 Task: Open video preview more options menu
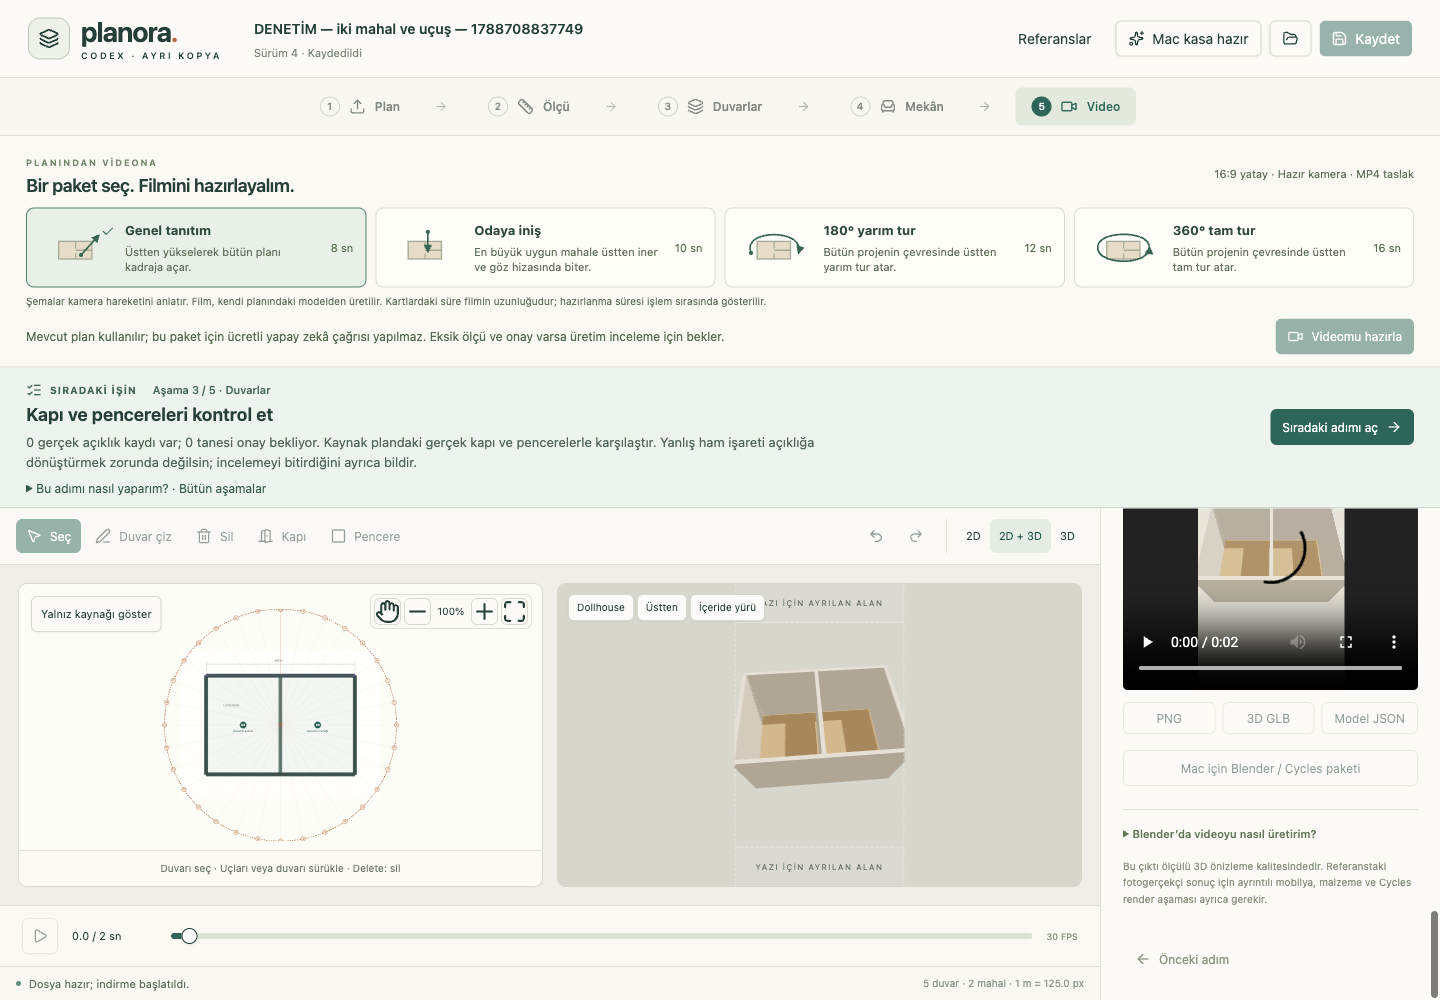pyautogui.click(x=1394, y=642)
